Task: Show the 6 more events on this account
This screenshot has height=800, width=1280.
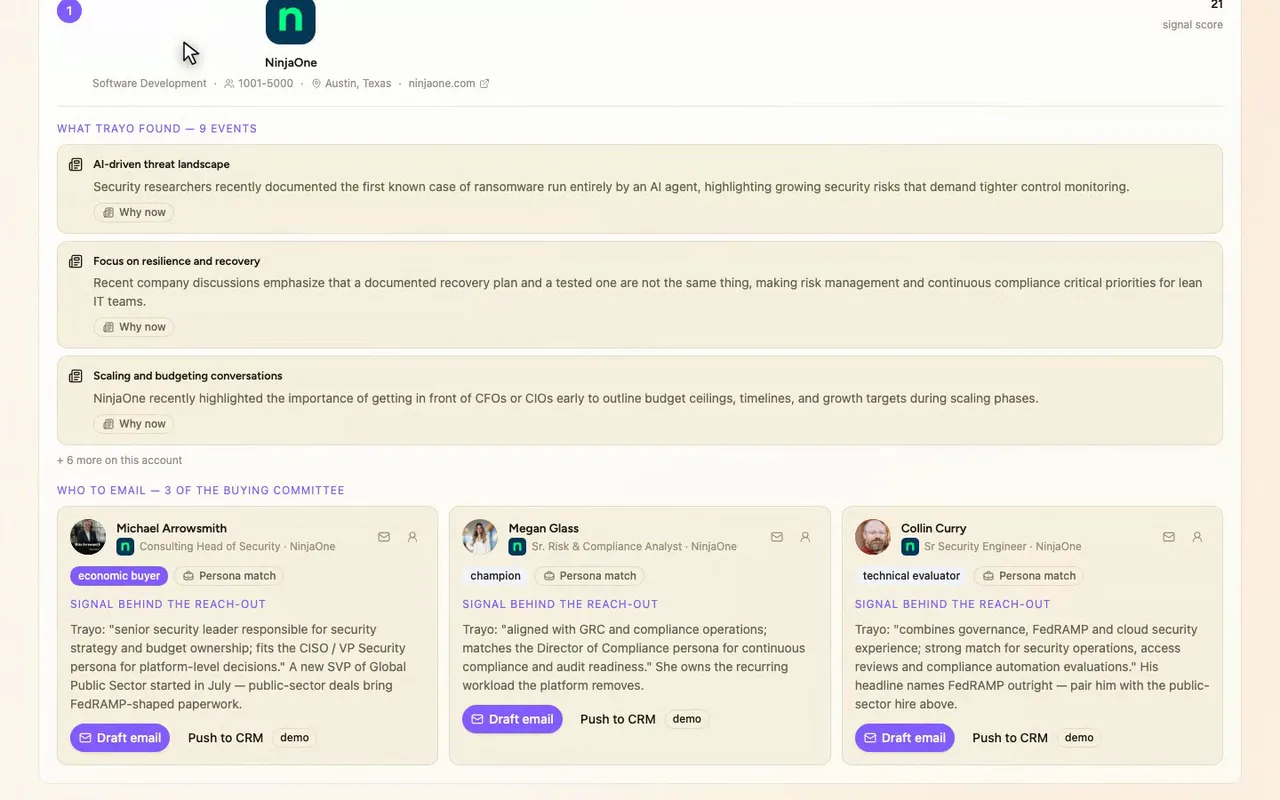Action: 120,461
